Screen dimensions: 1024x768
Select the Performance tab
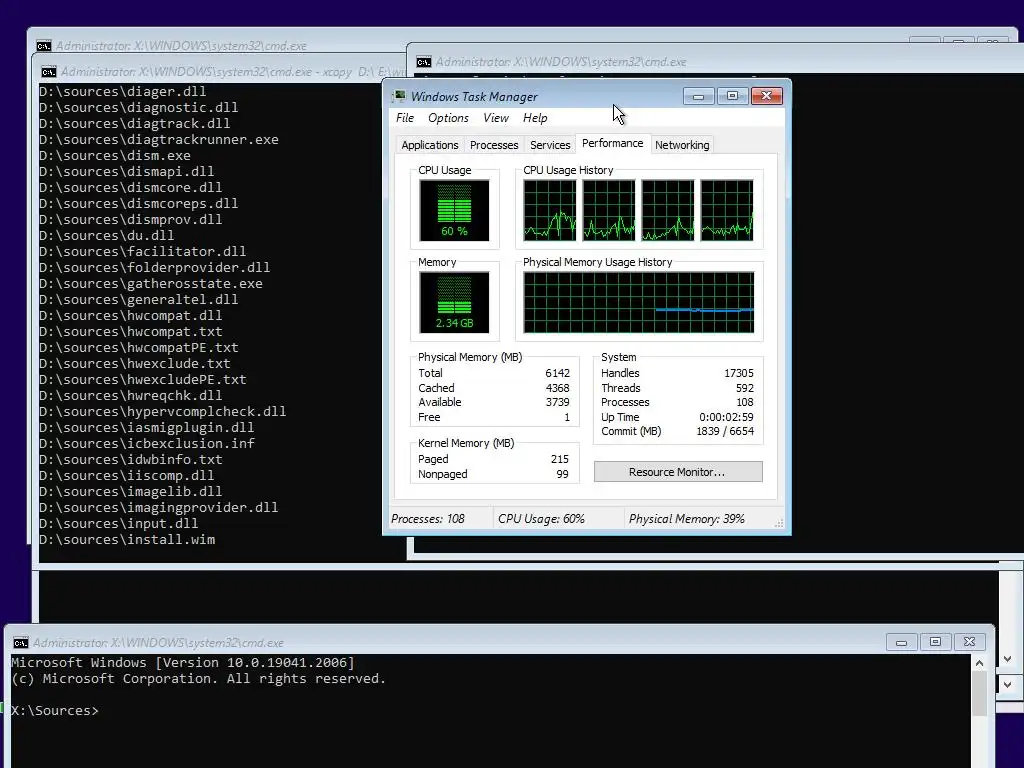tap(613, 143)
